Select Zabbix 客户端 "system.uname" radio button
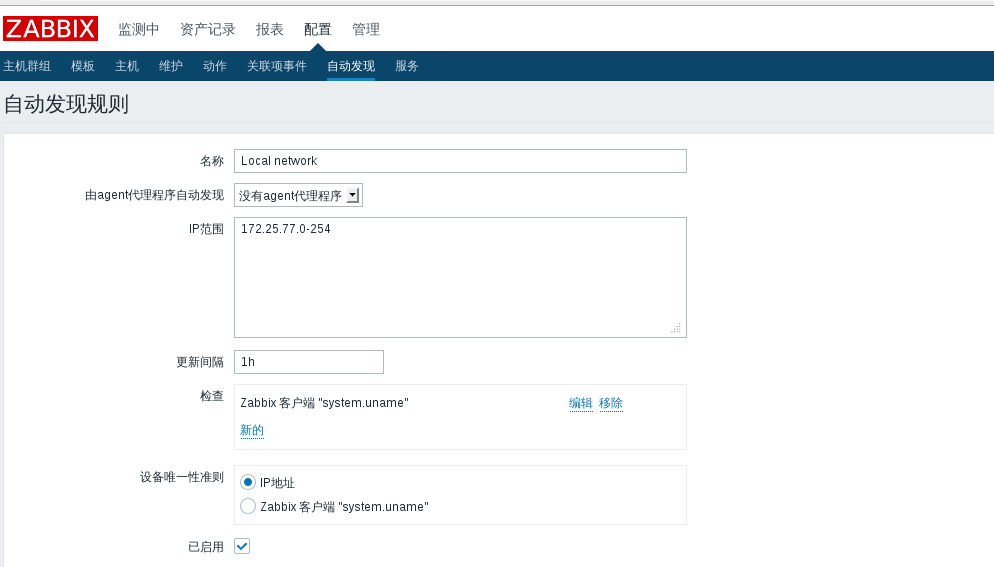Image resolution: width=994 pixels, height=567 pixels. 248,506
